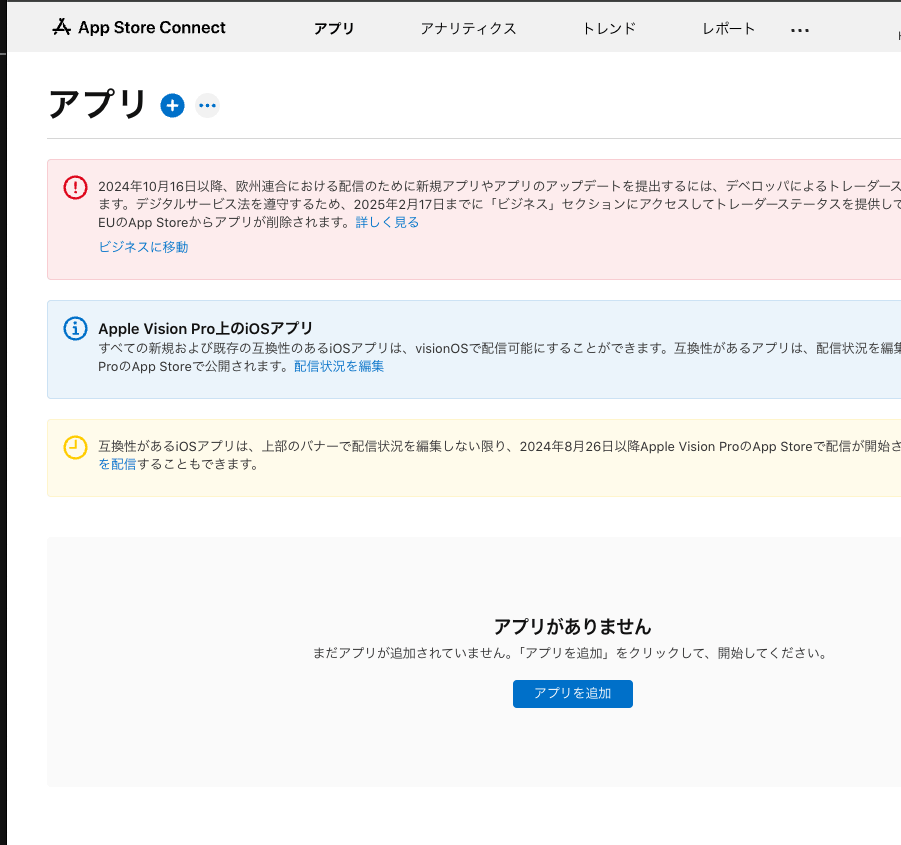This screenshot has width=901, height=845.
Task: Click the App Store Connect logo icon
Action: [61, 27]
